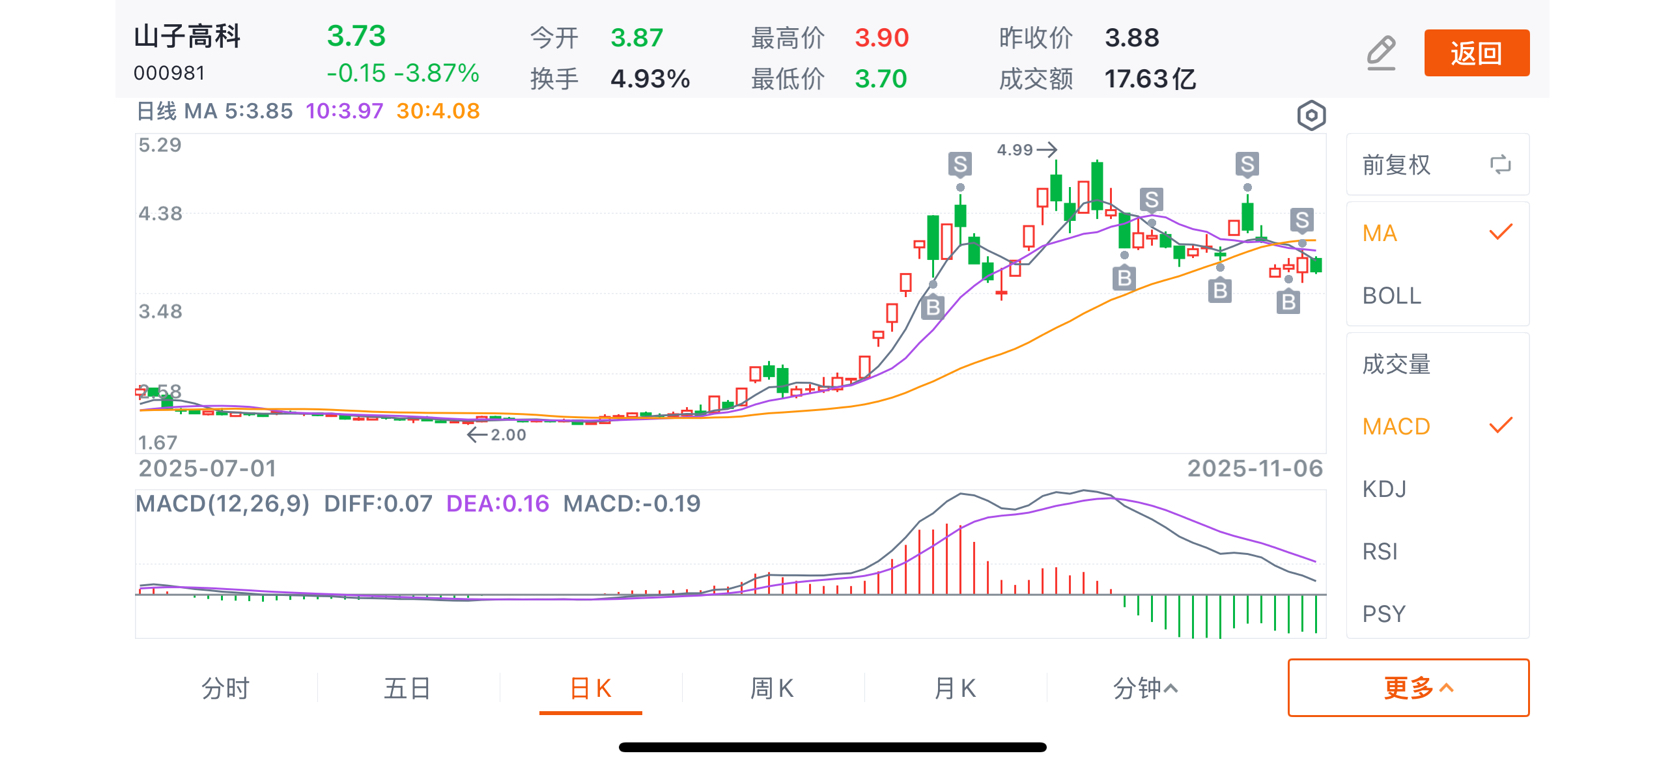The image size is (1665, 769).
Task: Select 前复权 price adjustment option
Action: (1396, 165)
